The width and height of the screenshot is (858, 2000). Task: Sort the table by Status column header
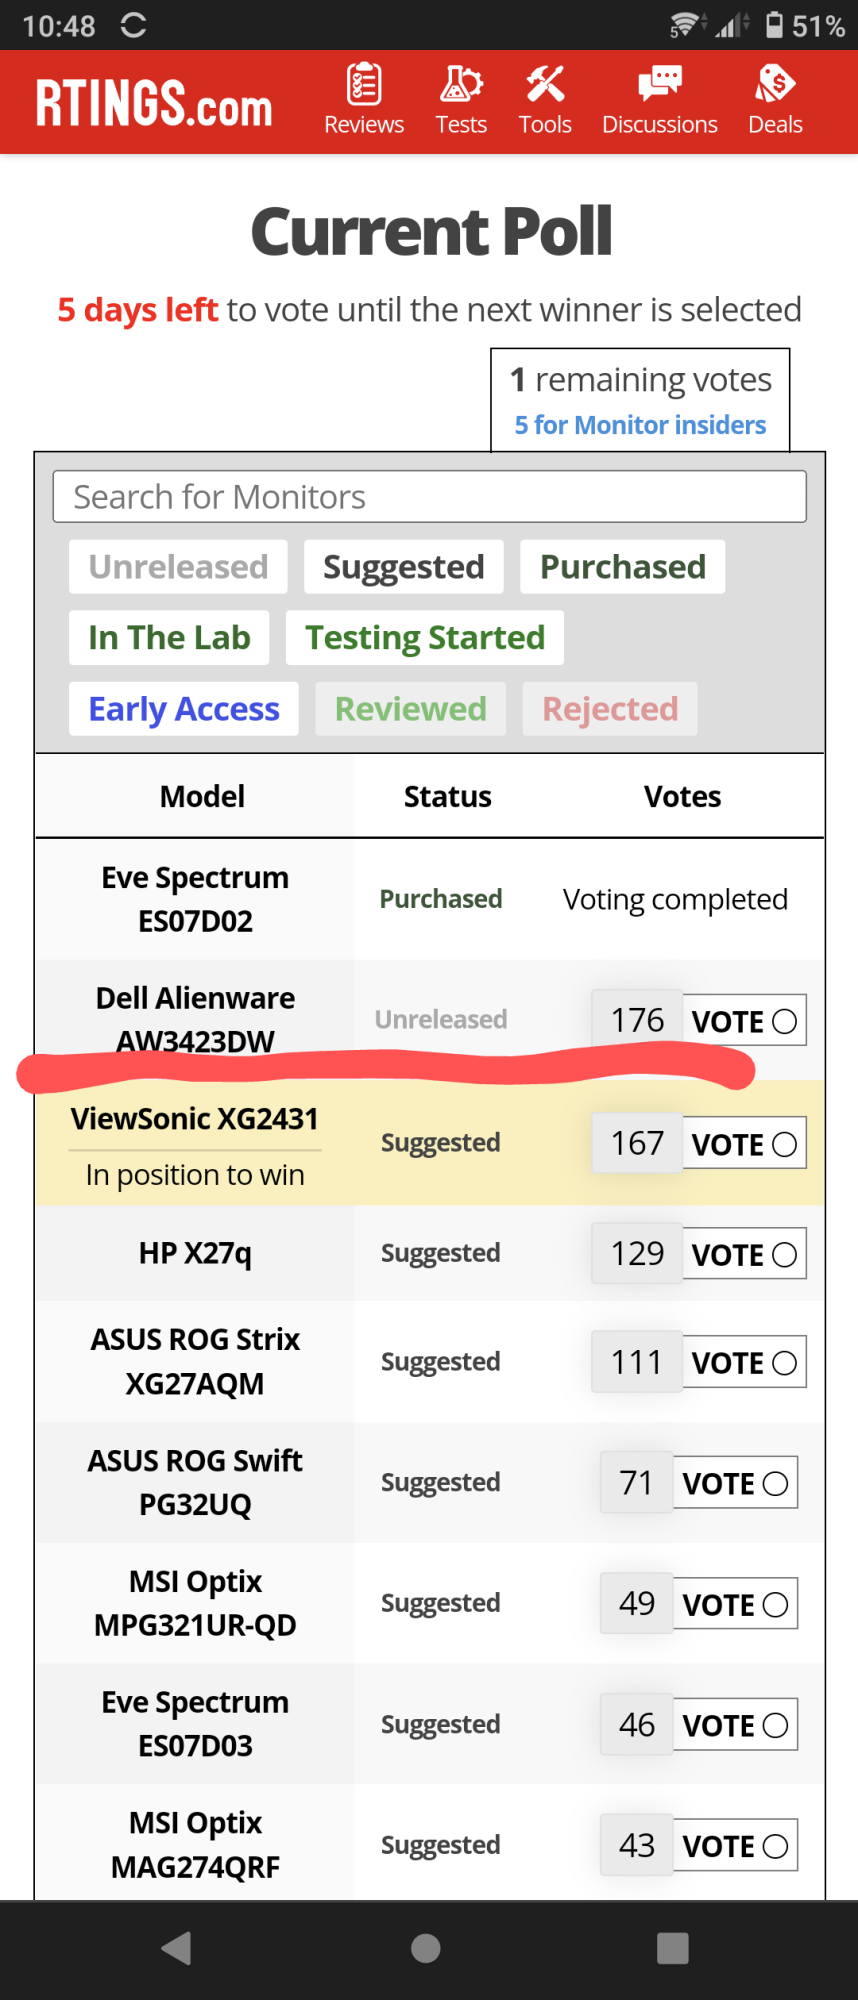click(x=447, y=797)
